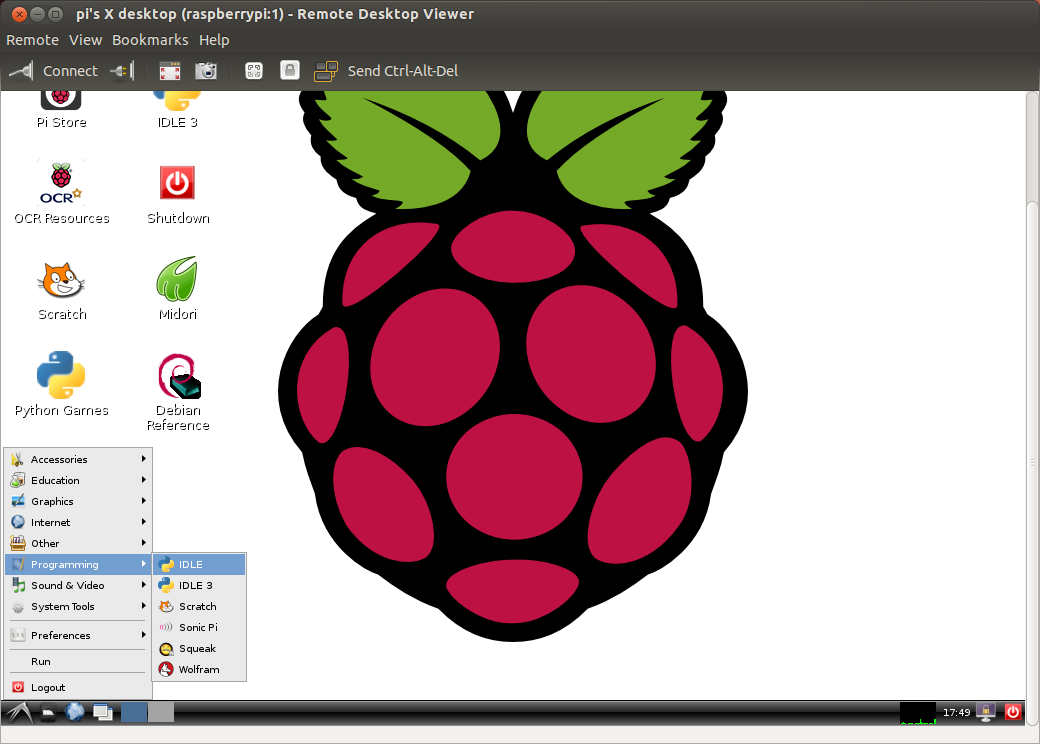Take a screenshot with the camera icon
Viewport: 1040px width, 744px height.
[x=206, y=71]
